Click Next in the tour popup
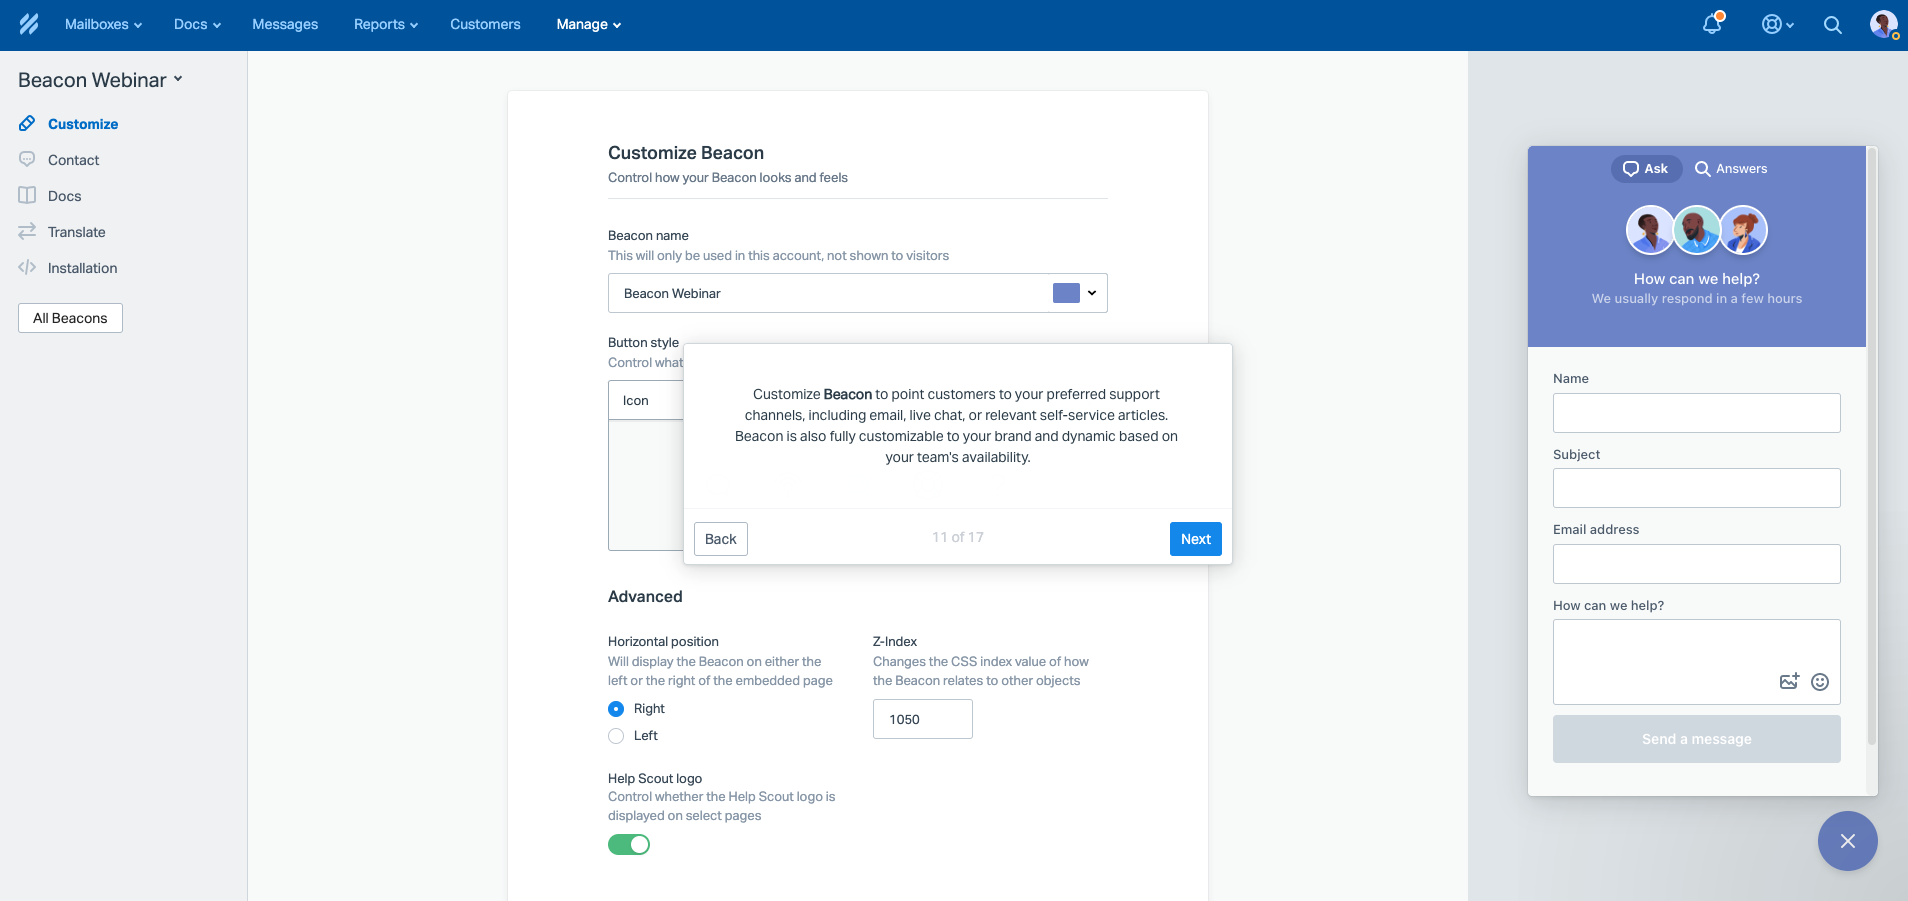 point(1196,539)
